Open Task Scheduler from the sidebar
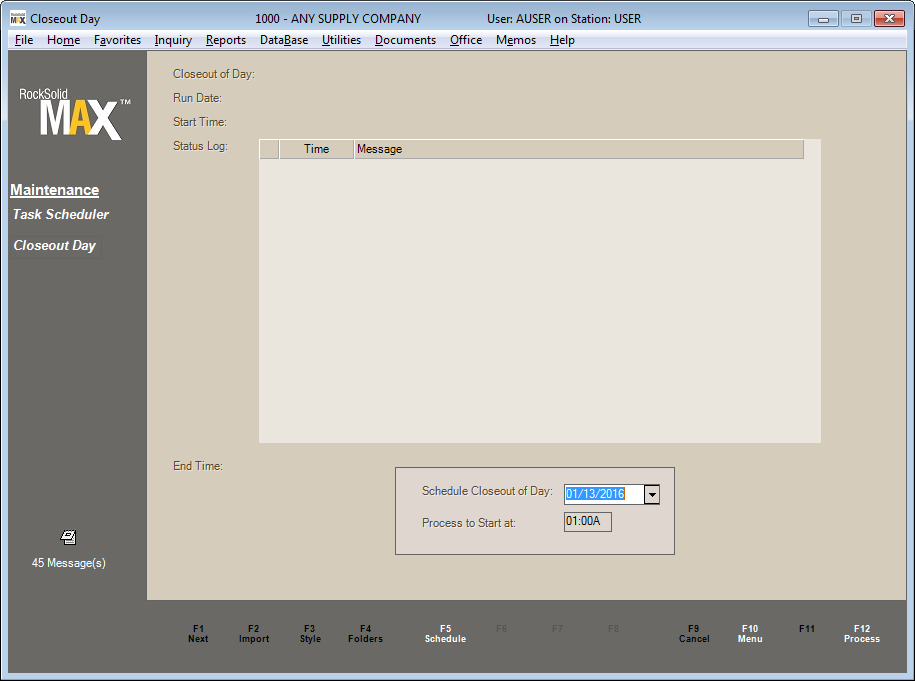This screenshot has width=915, height=681. pyautogui.click(x=61, y=214)
